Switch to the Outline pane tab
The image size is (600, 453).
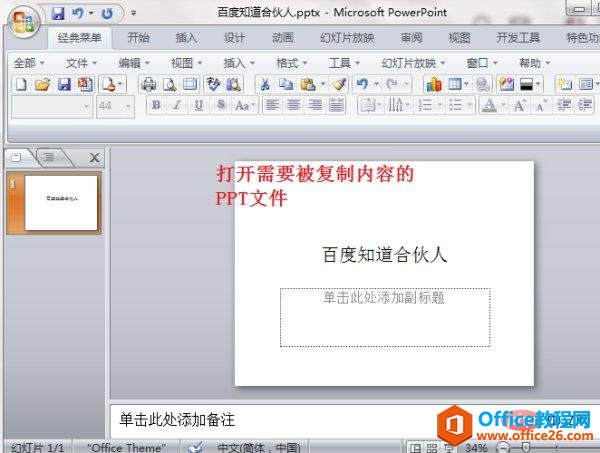tap(49, 157)
